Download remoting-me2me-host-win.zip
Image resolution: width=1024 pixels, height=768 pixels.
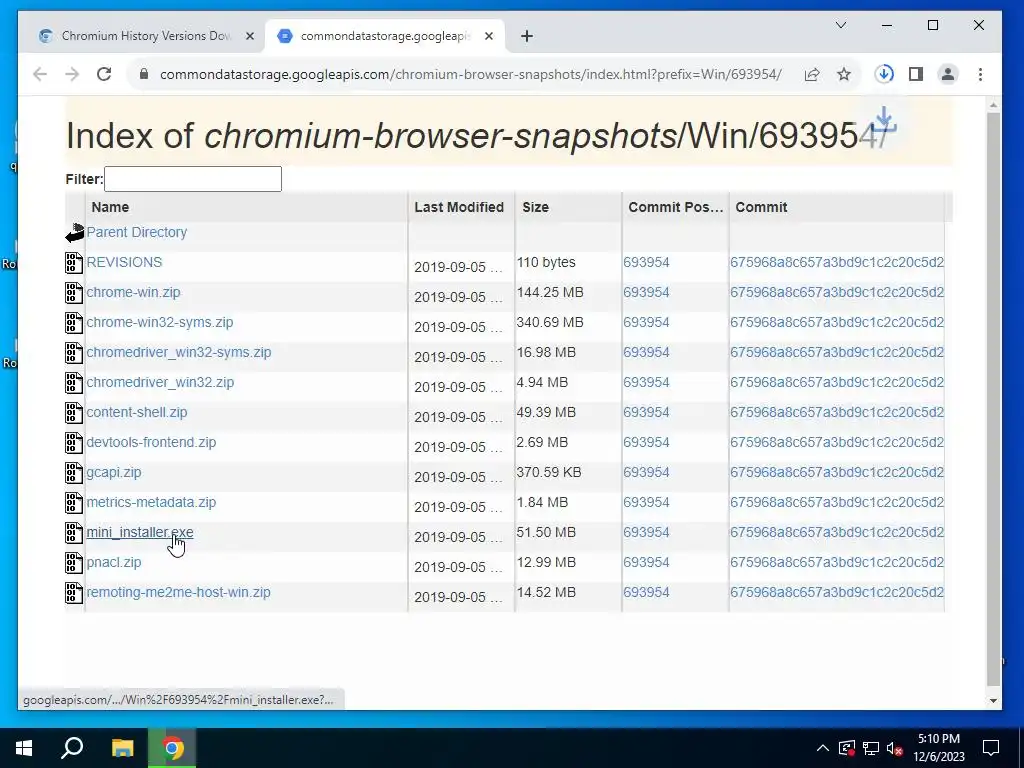click(x=178, y=593)
